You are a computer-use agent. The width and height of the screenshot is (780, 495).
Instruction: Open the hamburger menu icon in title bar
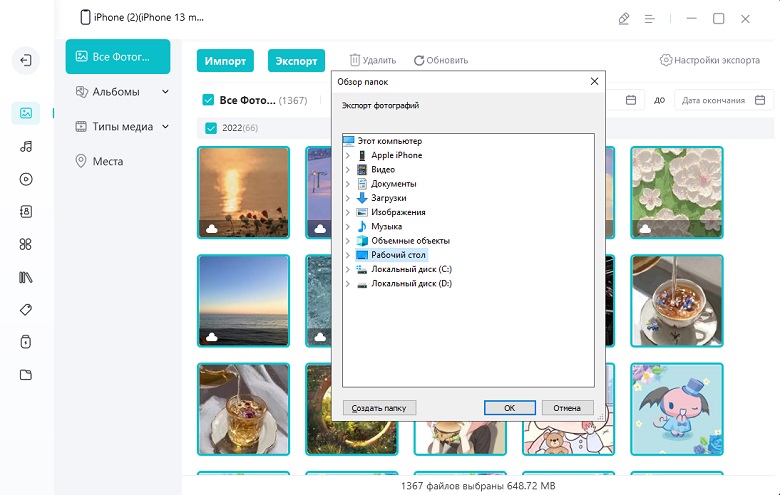[x=650, y=19]
